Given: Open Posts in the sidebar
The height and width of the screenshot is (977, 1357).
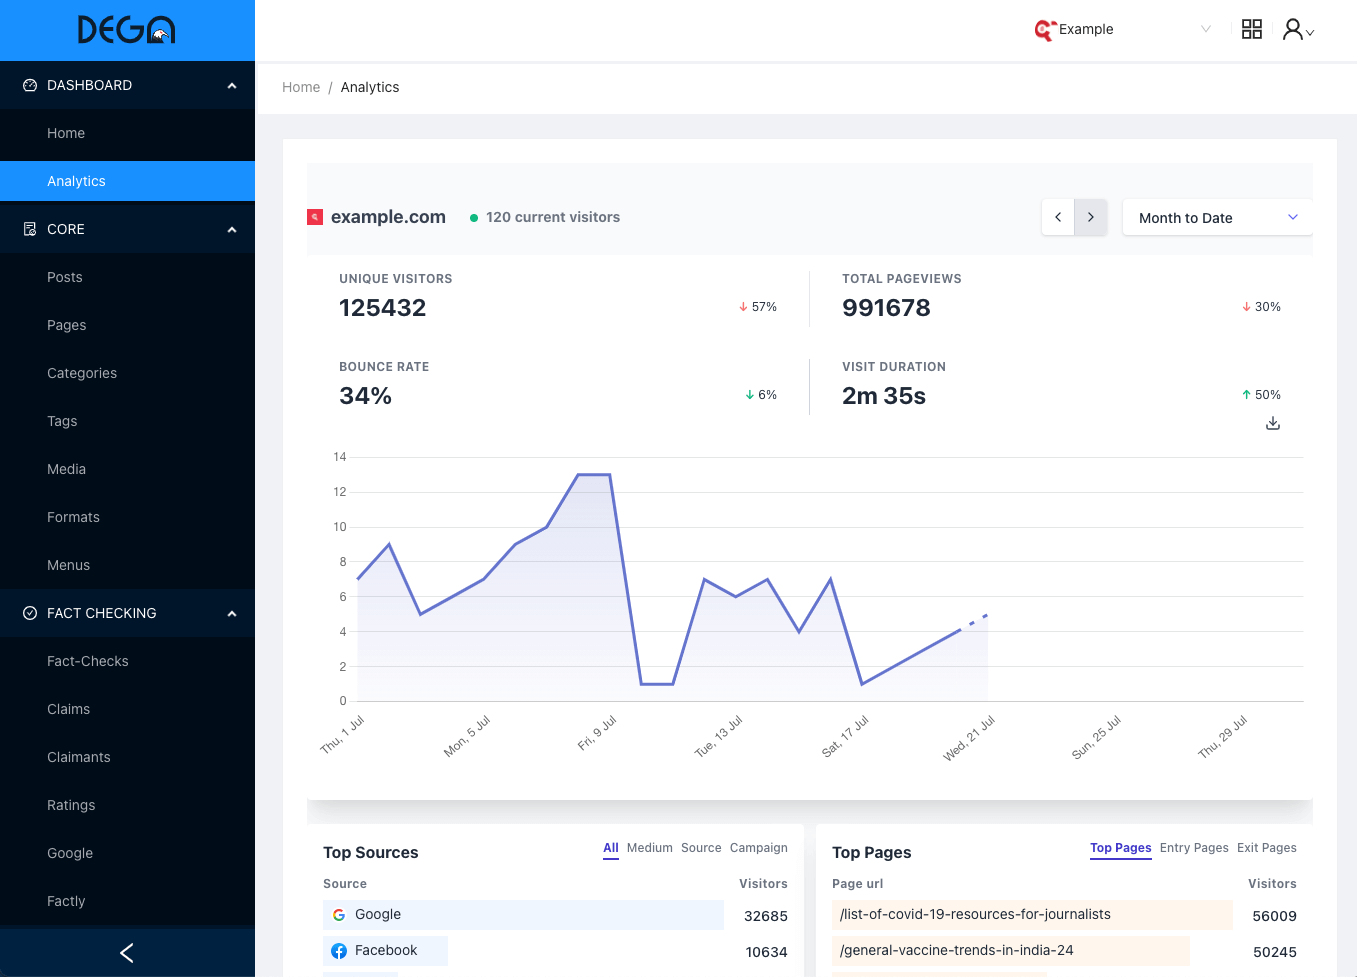Looking at the screenshot, I should click(65, 277).
